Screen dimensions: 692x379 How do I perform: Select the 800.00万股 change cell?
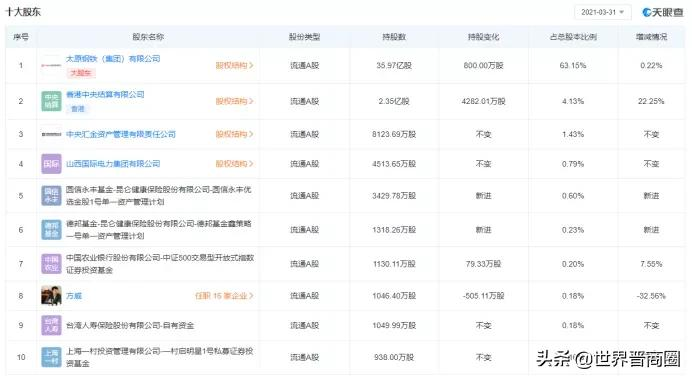pos(484,65)
